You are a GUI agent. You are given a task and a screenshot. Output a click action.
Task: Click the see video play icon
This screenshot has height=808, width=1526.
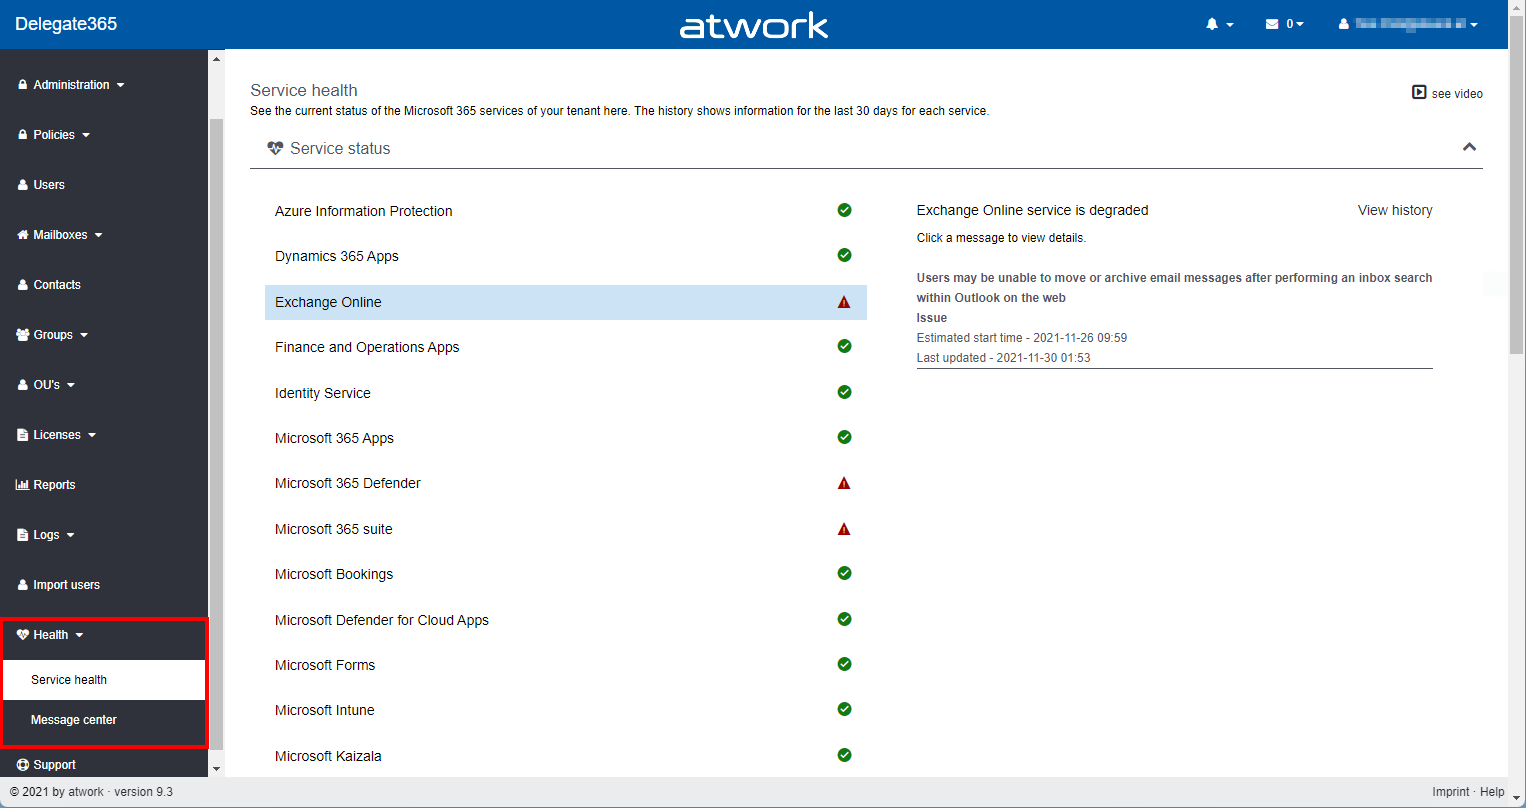pyautogui.click(x=1419, y=93)
